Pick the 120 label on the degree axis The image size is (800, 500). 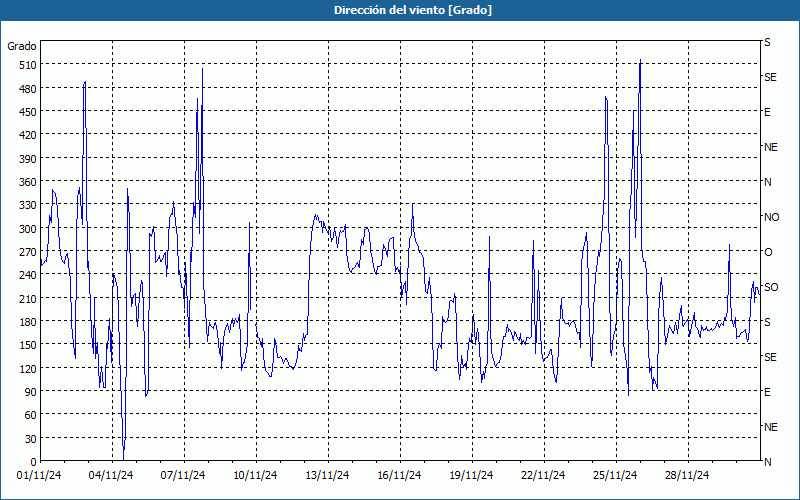(28, 368)
